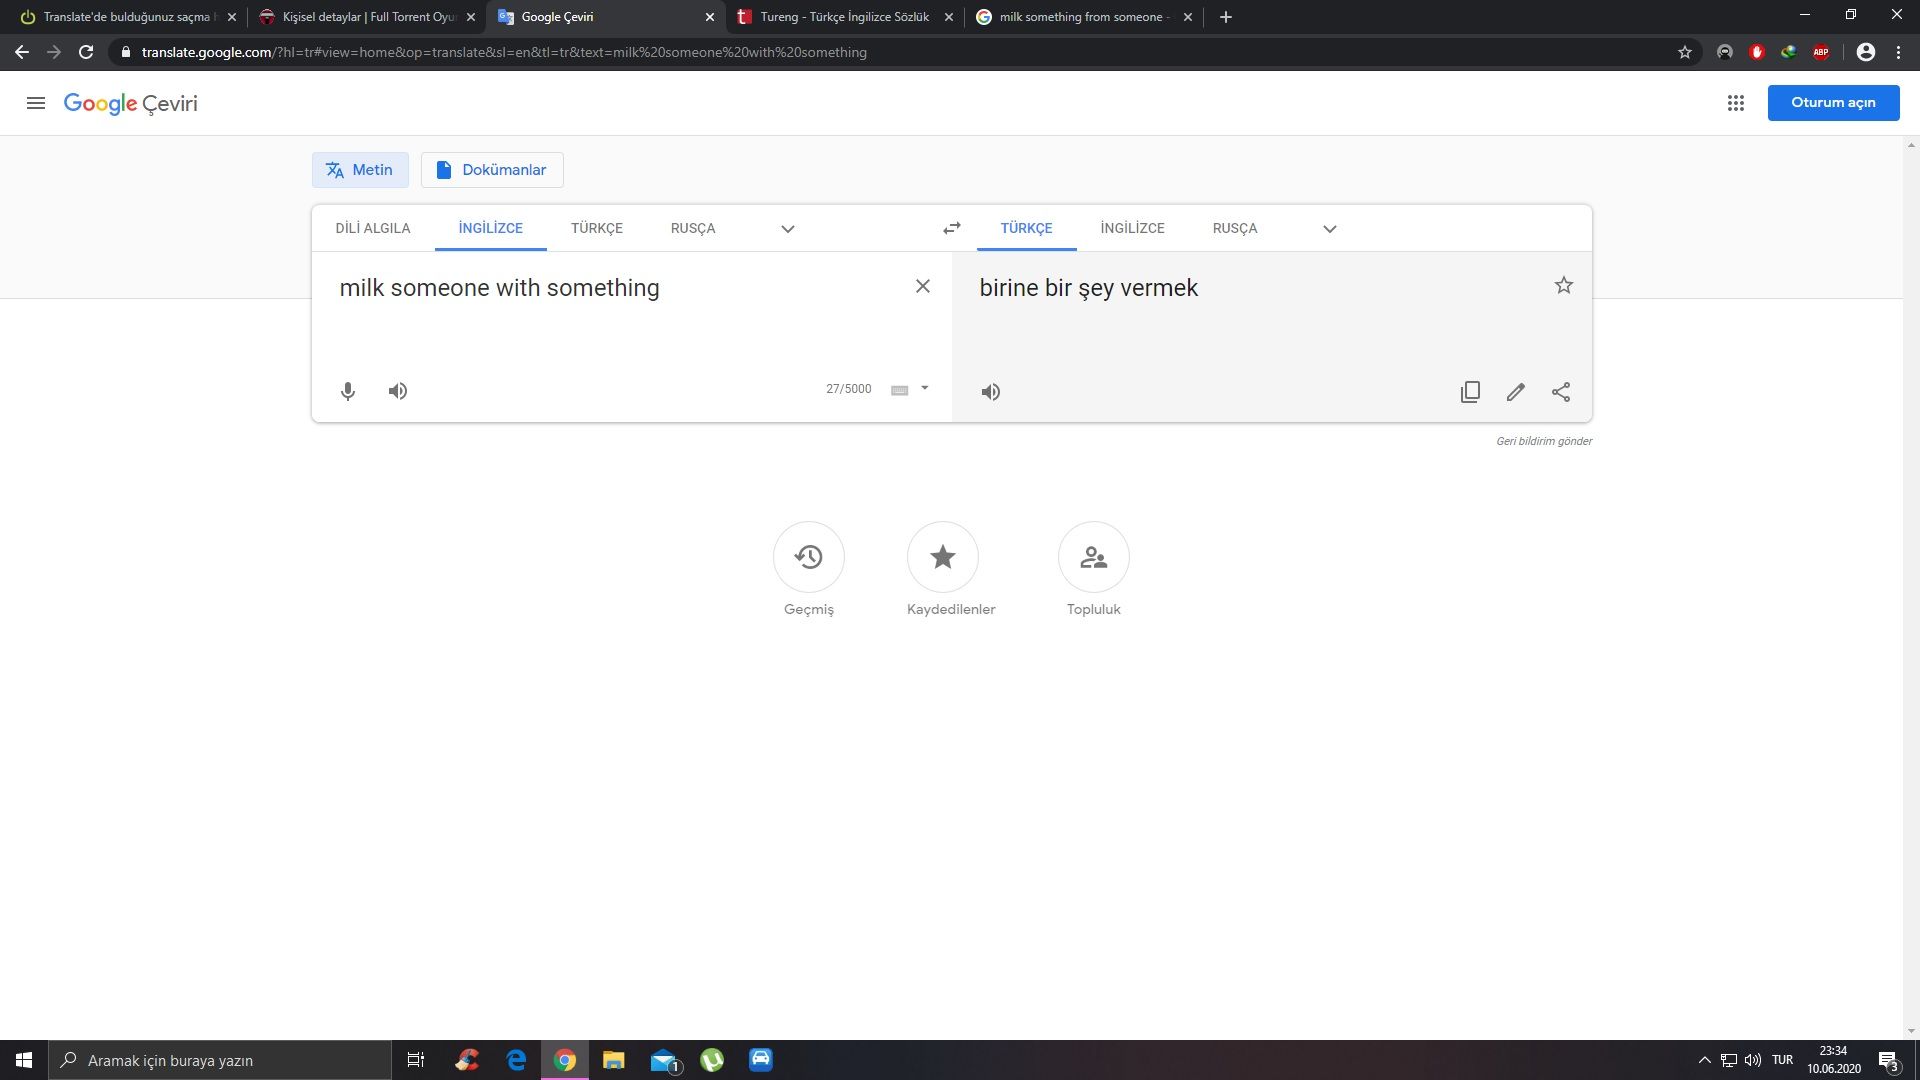Swap source and target languages

point(951,228)
